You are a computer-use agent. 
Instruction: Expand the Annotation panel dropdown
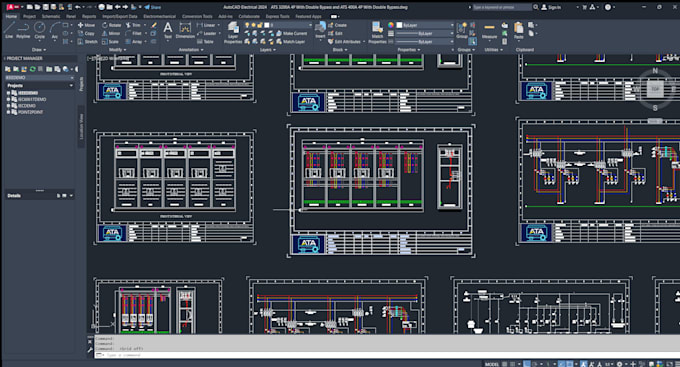coord(191,50)
